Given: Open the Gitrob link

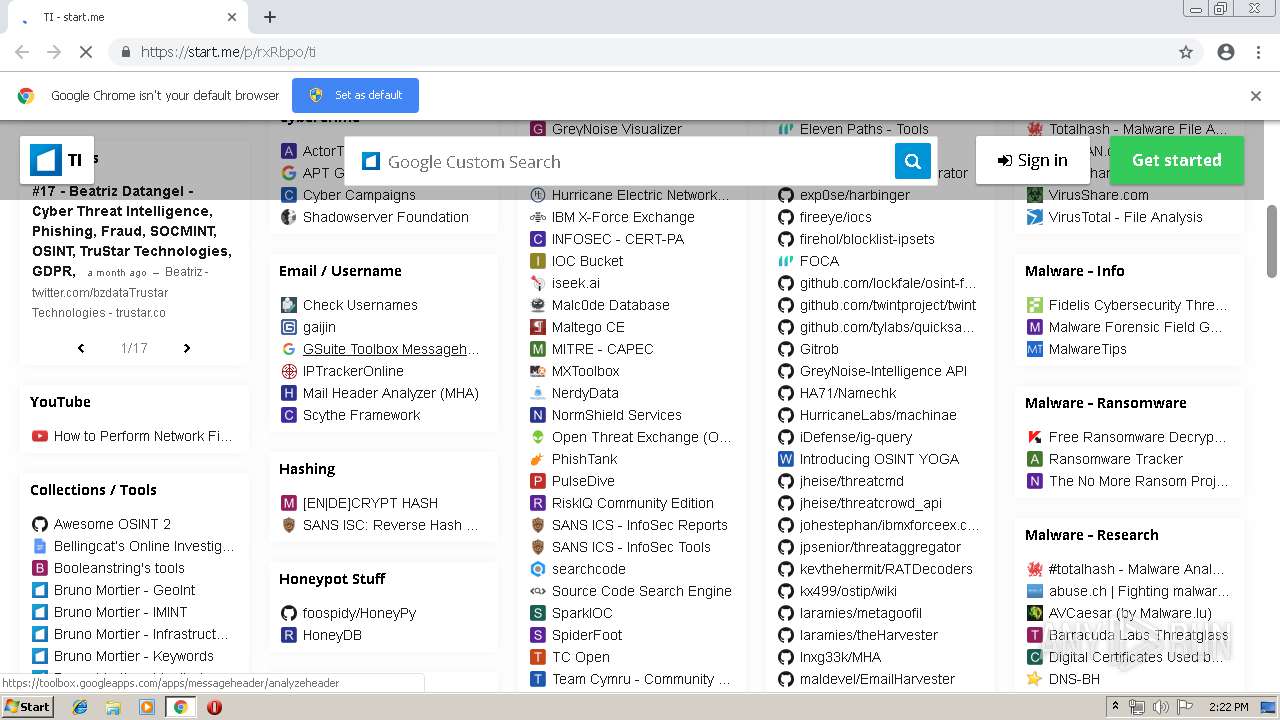Looking at the screenshot, I should [819, 349].
